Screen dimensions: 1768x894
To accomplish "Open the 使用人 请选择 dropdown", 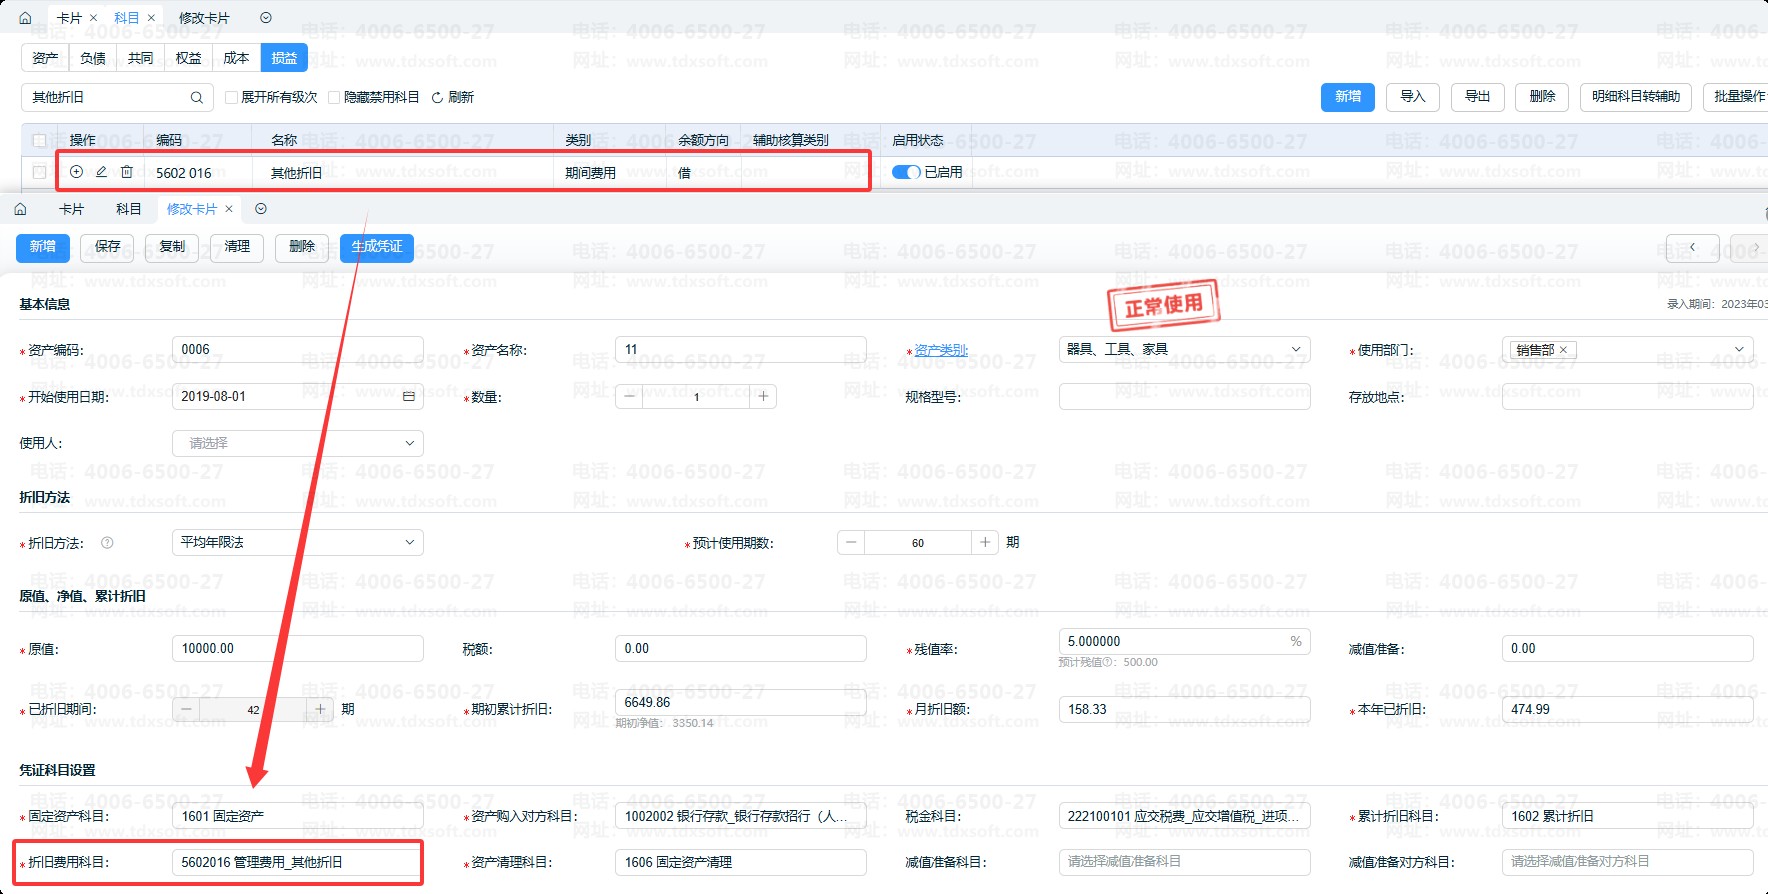I will tap(298, 443).
